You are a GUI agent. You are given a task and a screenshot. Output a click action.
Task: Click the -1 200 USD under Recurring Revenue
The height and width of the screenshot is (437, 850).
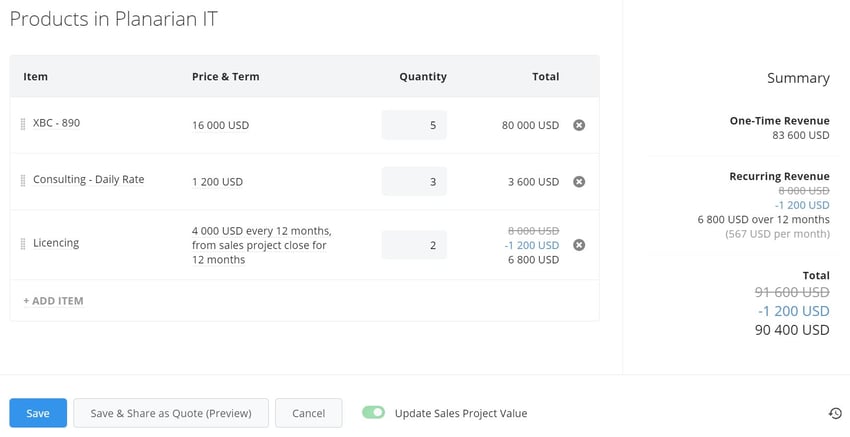click(x=802, y=205)
